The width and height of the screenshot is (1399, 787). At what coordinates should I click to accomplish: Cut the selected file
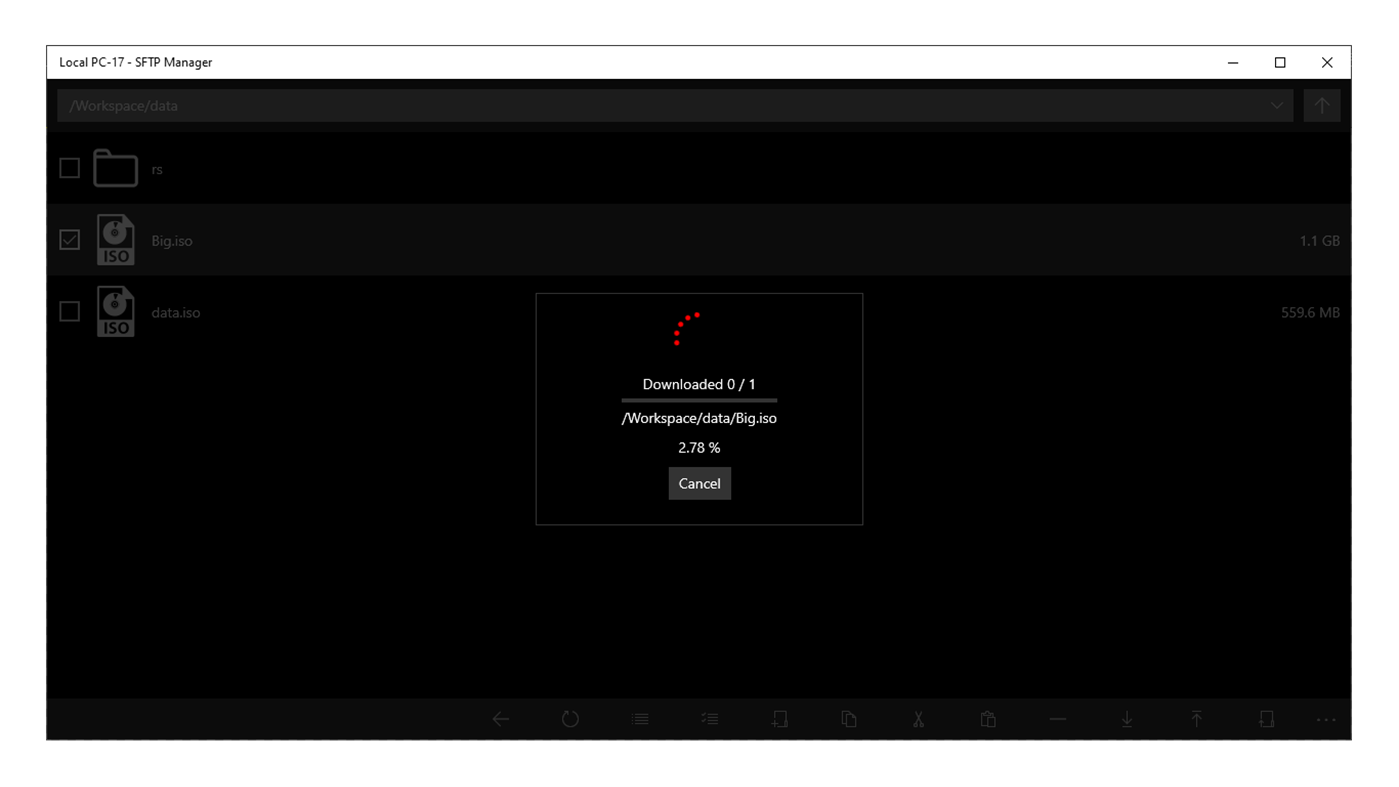[917, 718]
